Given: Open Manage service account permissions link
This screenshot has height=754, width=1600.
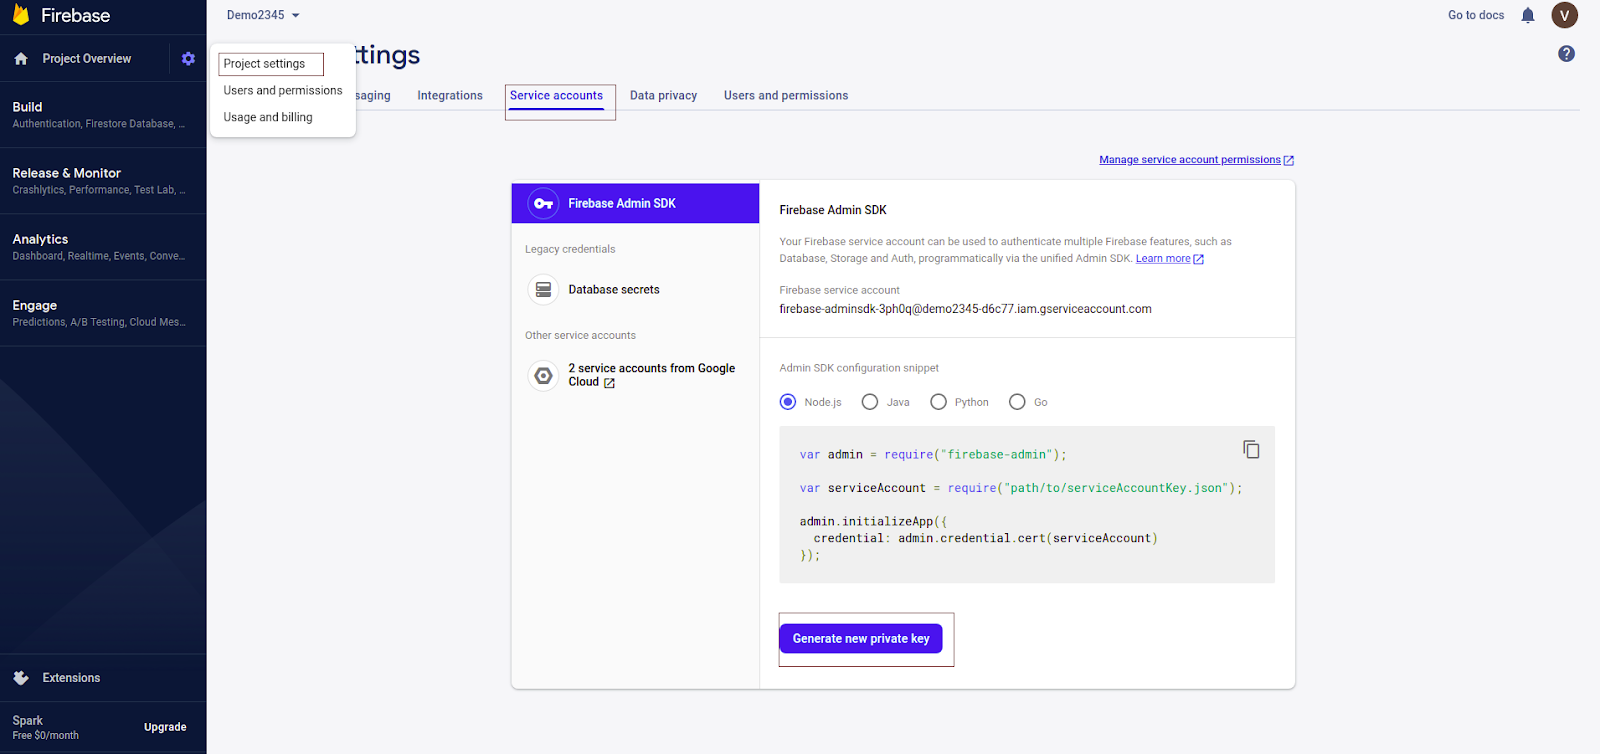Looking at the screenshot, I should point(1190,160).
